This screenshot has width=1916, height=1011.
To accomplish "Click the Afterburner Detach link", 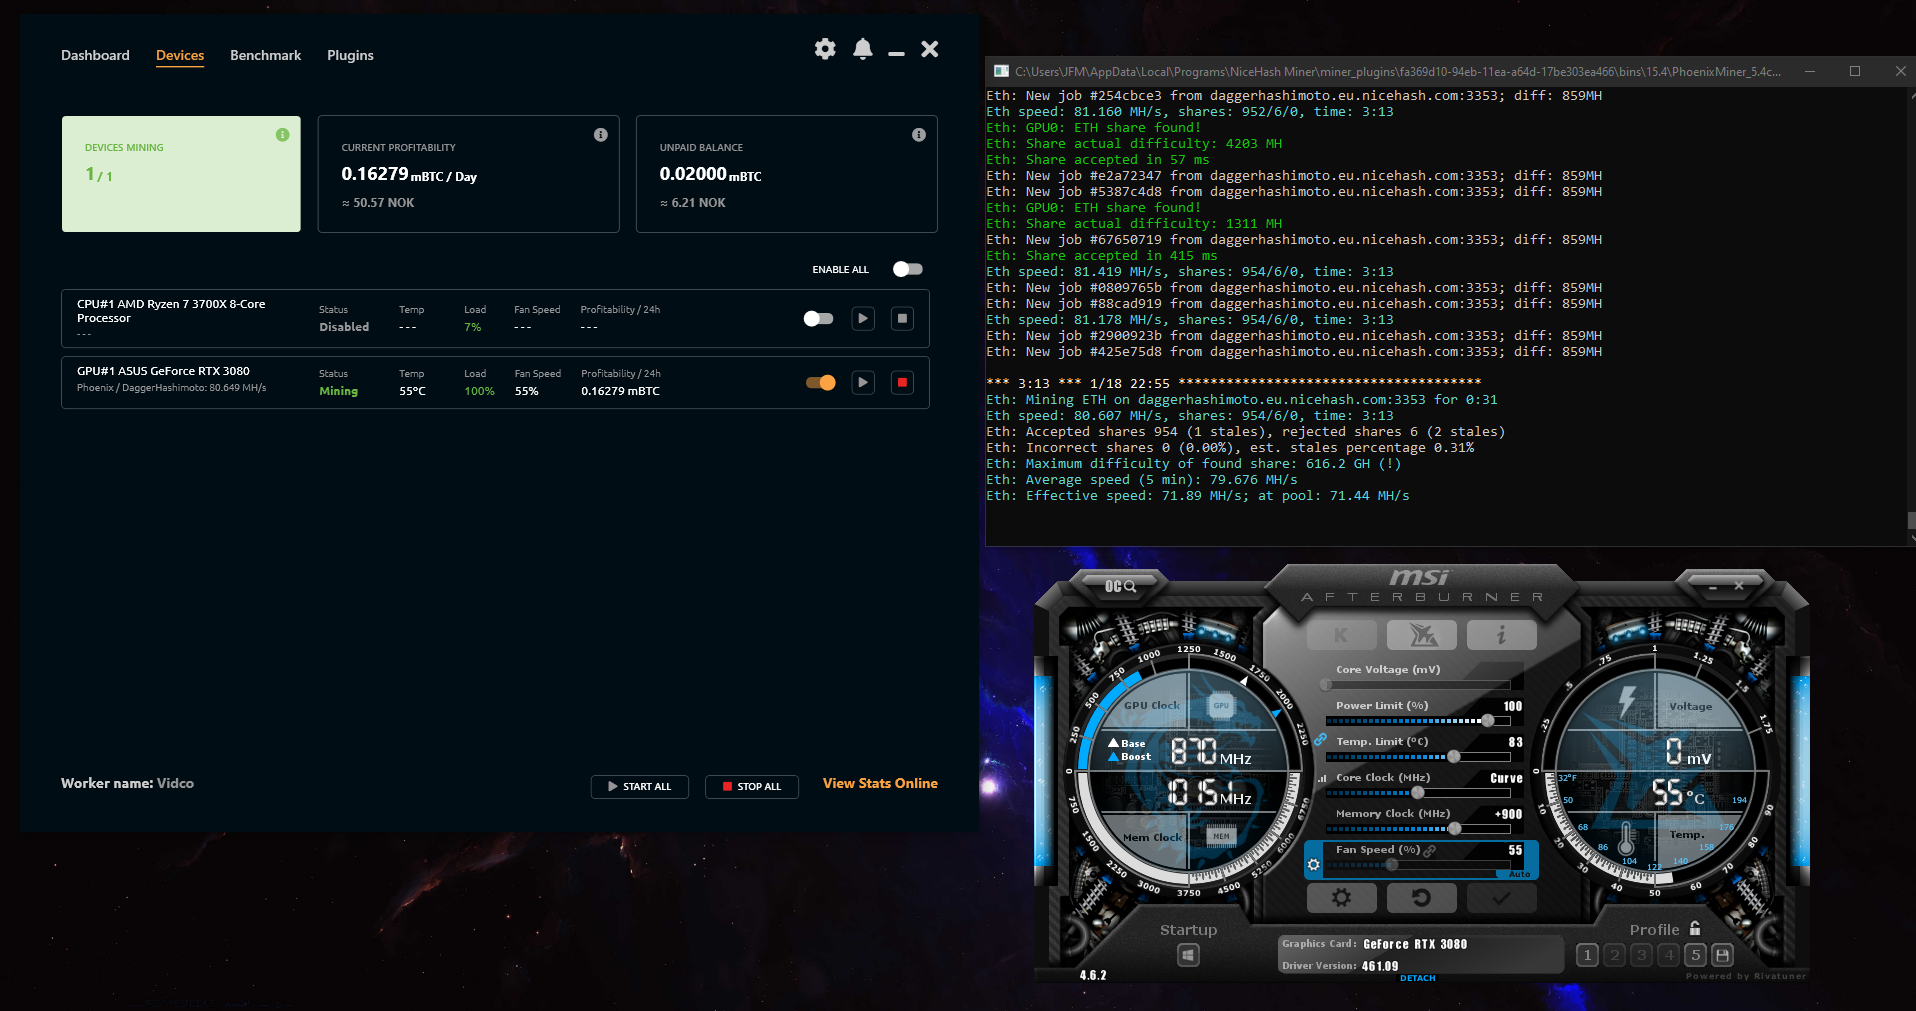I will click(x=1418, y=978).
